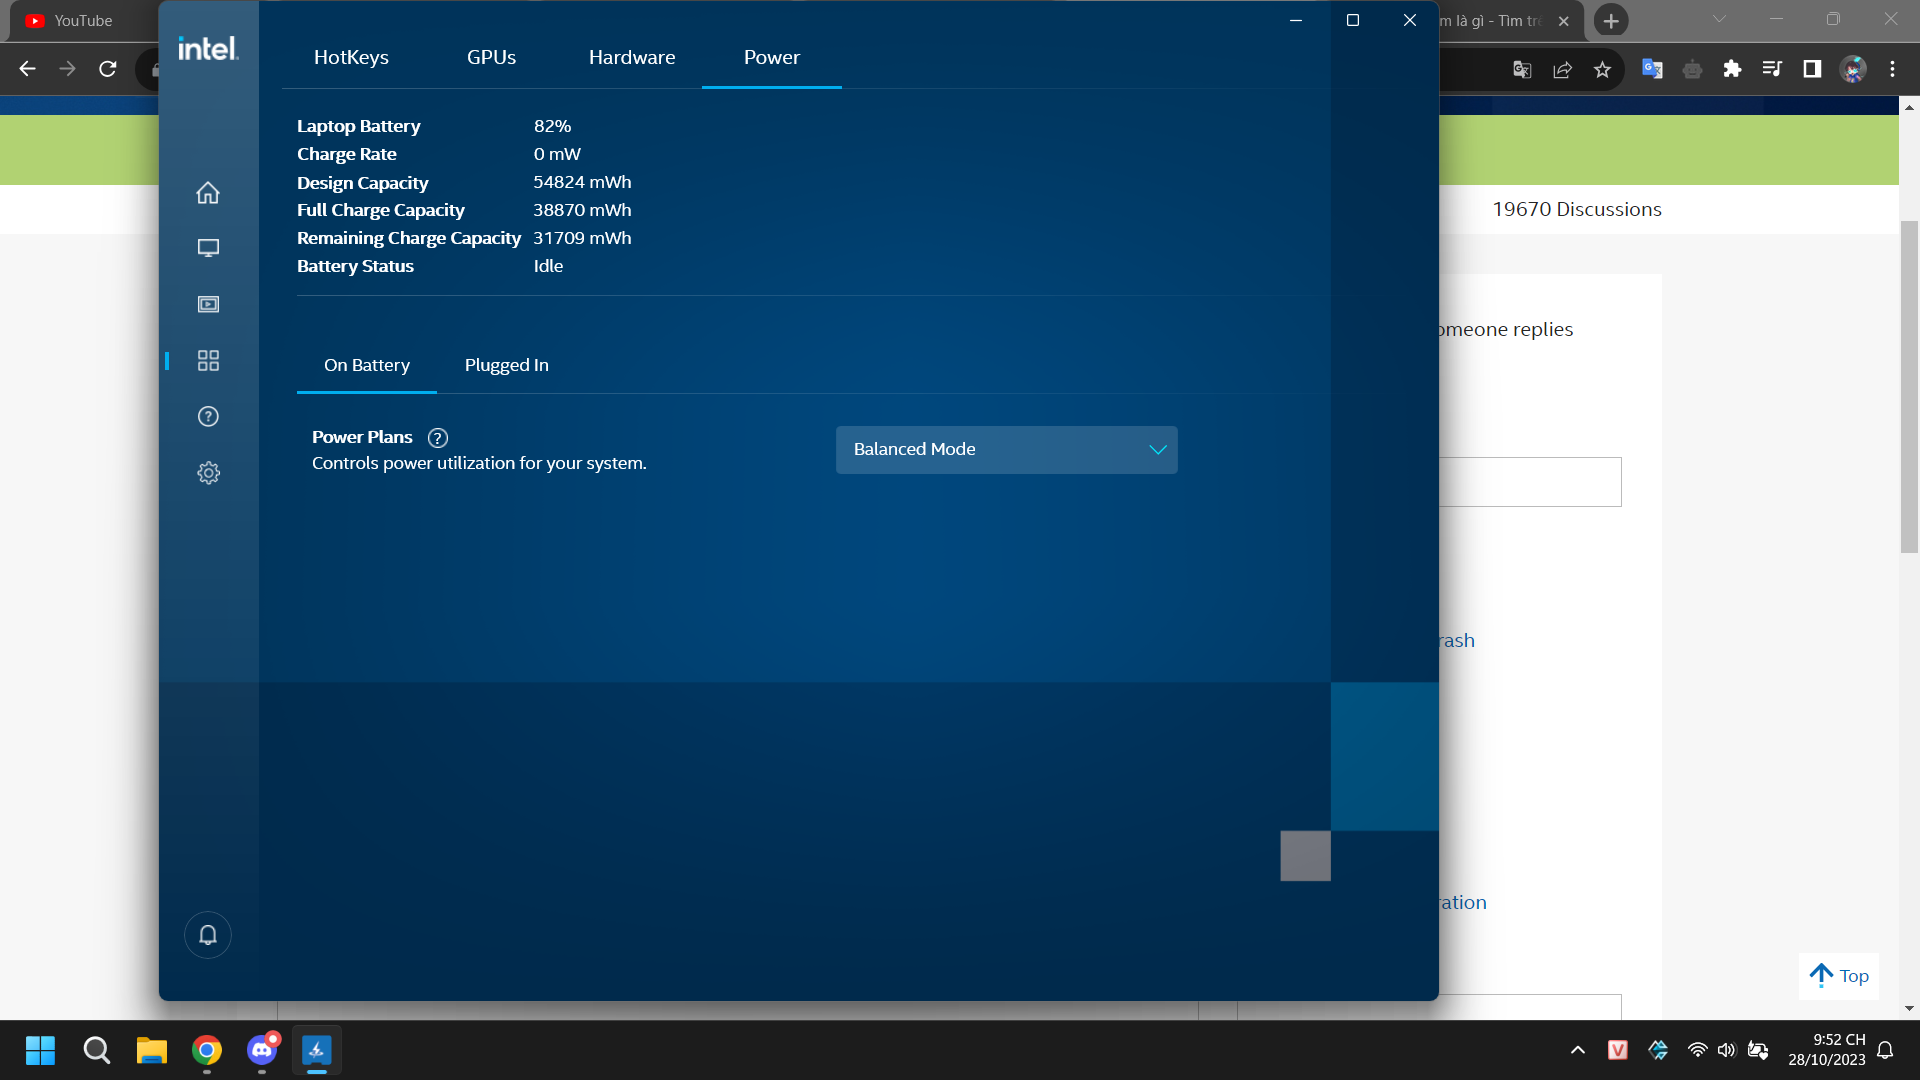
Task: Click the volume icon in the system tray
Action: point(1727,1050)
